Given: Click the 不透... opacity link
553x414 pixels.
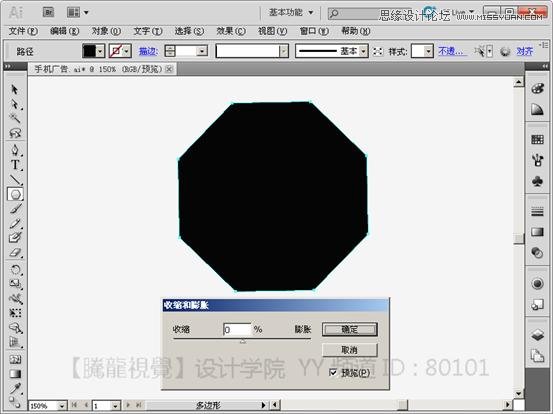Looking at the screenshot, I should [452, 51].
